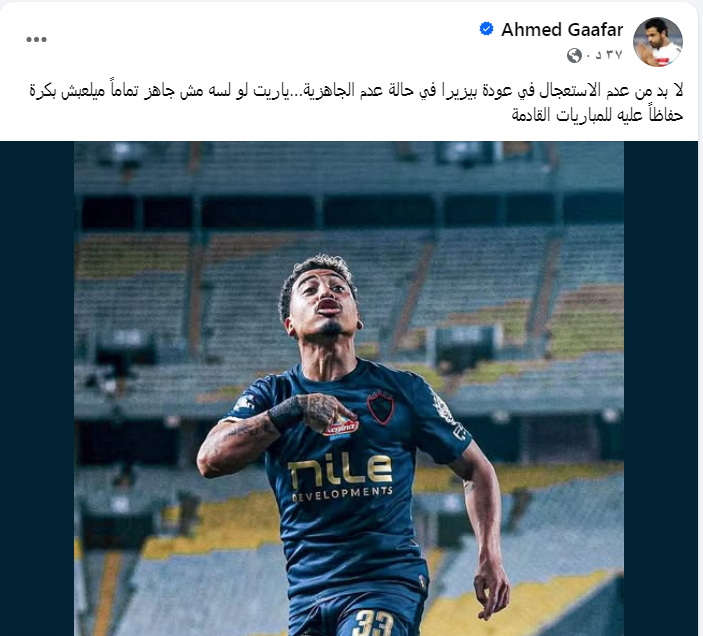Open the Ahmed Gaafar profile name link

tap(562, 30)
